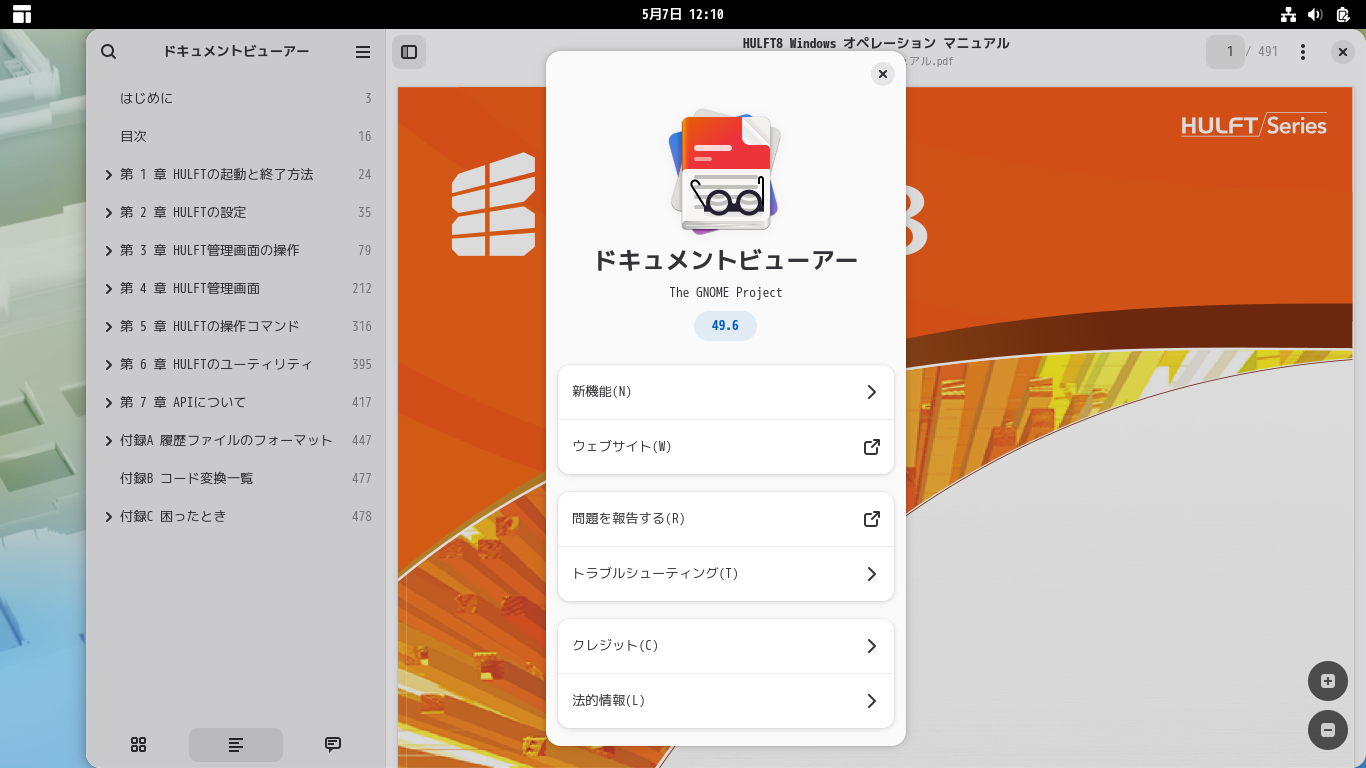Open the sidebar hamburger menu
Screen dimensions: 1366x768
363,52
